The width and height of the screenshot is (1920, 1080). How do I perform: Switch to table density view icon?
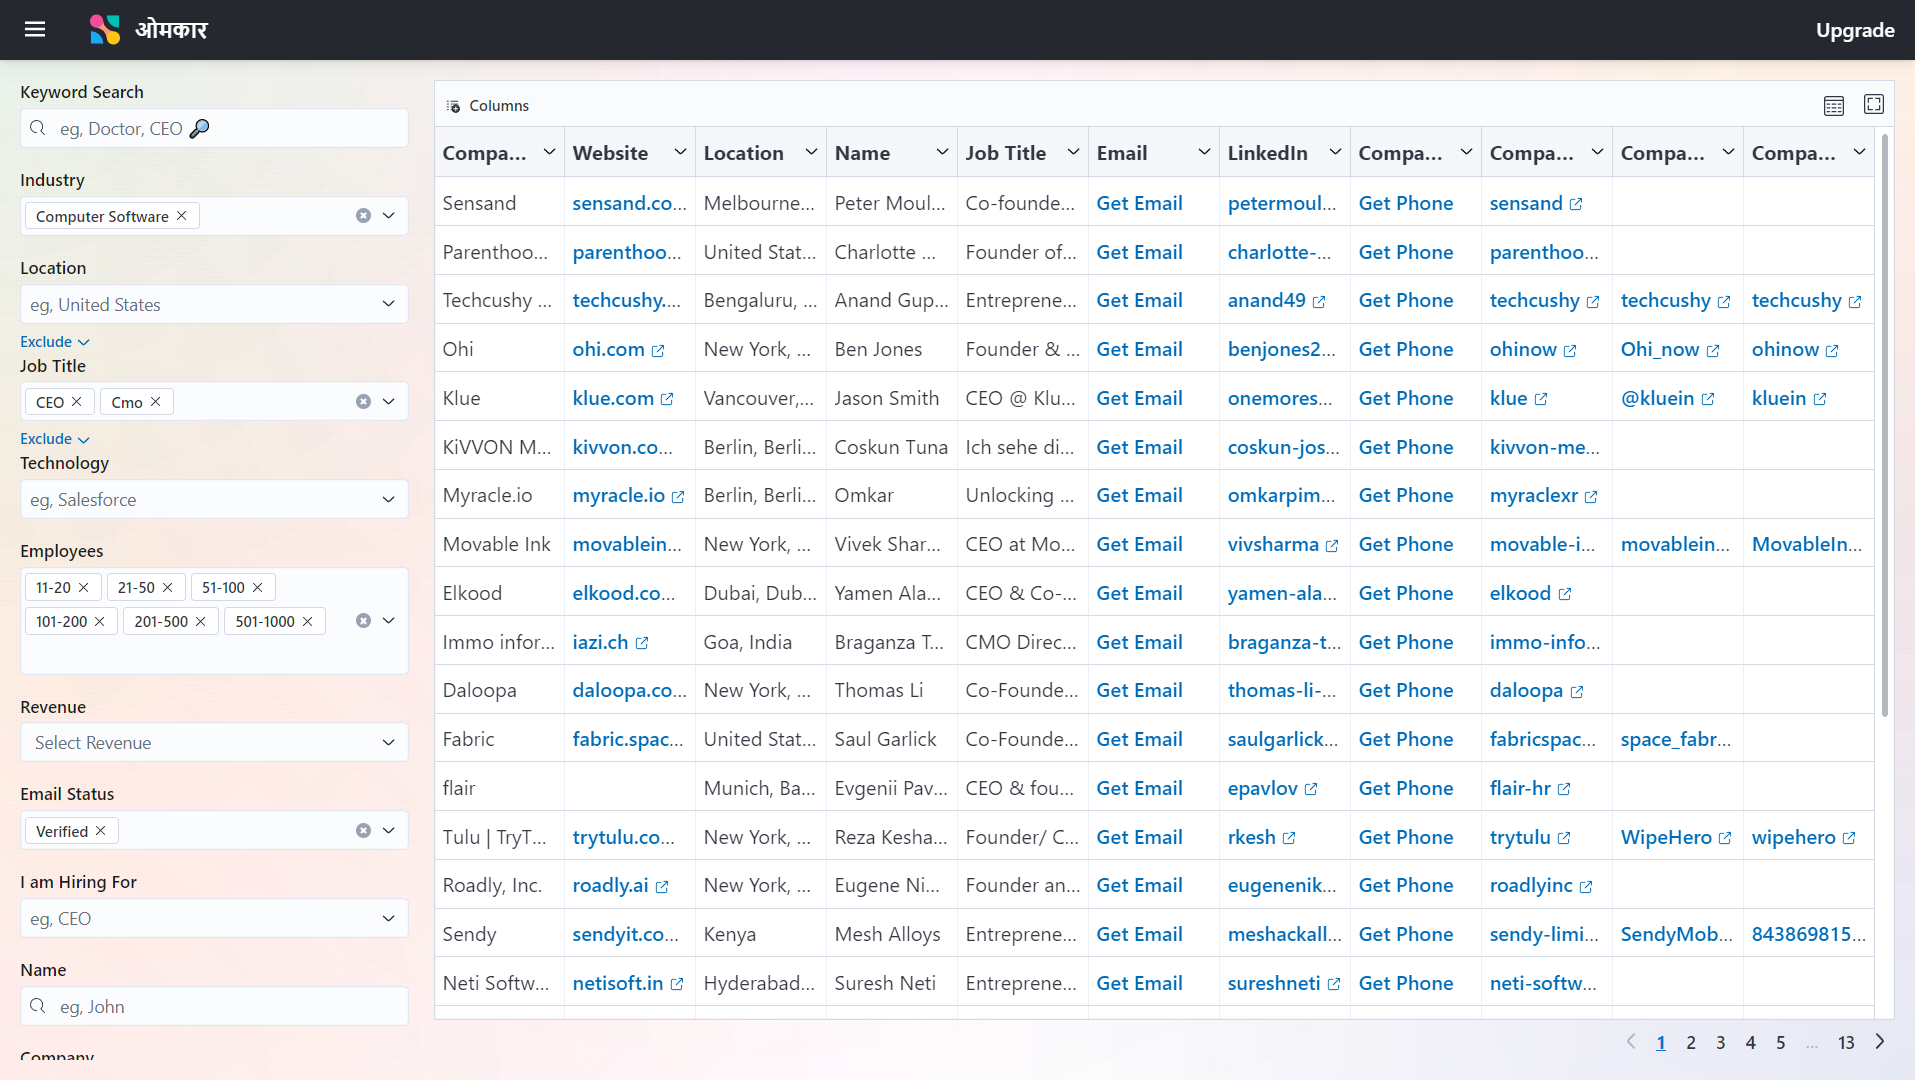(1833, 105)
